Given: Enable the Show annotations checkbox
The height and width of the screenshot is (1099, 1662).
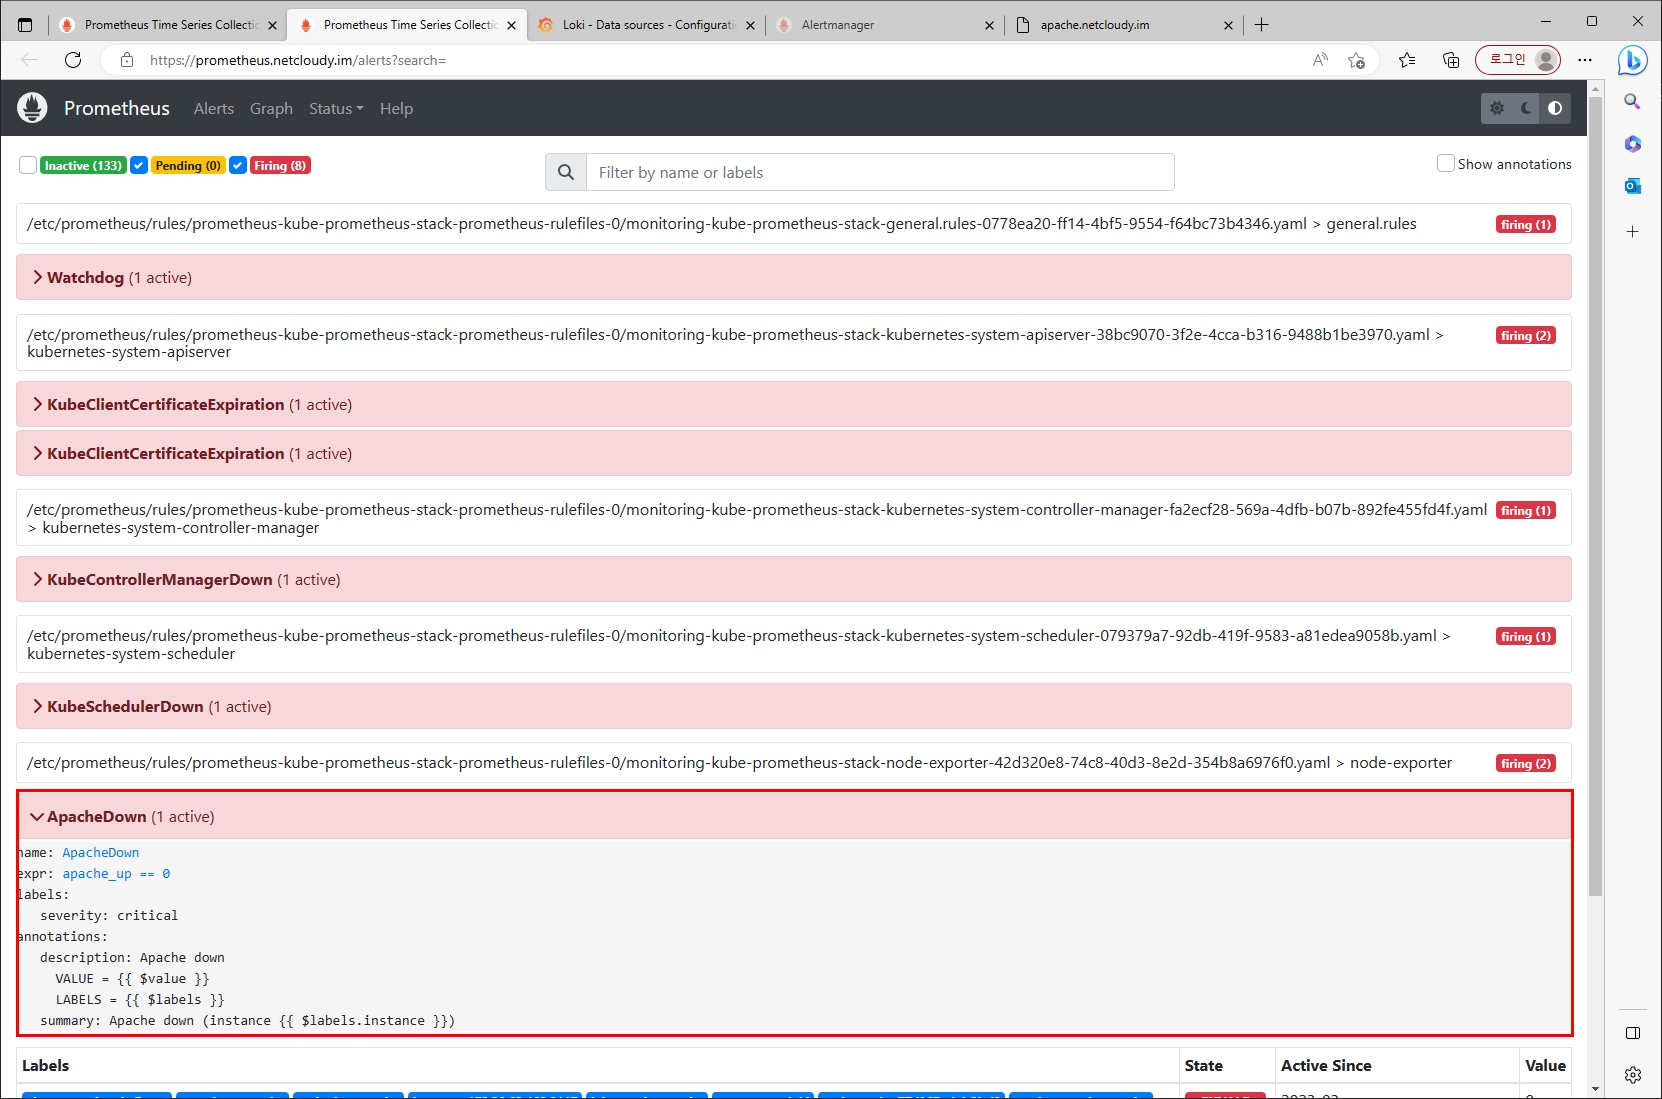Looking at the screenshot, I should point(1445,163).
